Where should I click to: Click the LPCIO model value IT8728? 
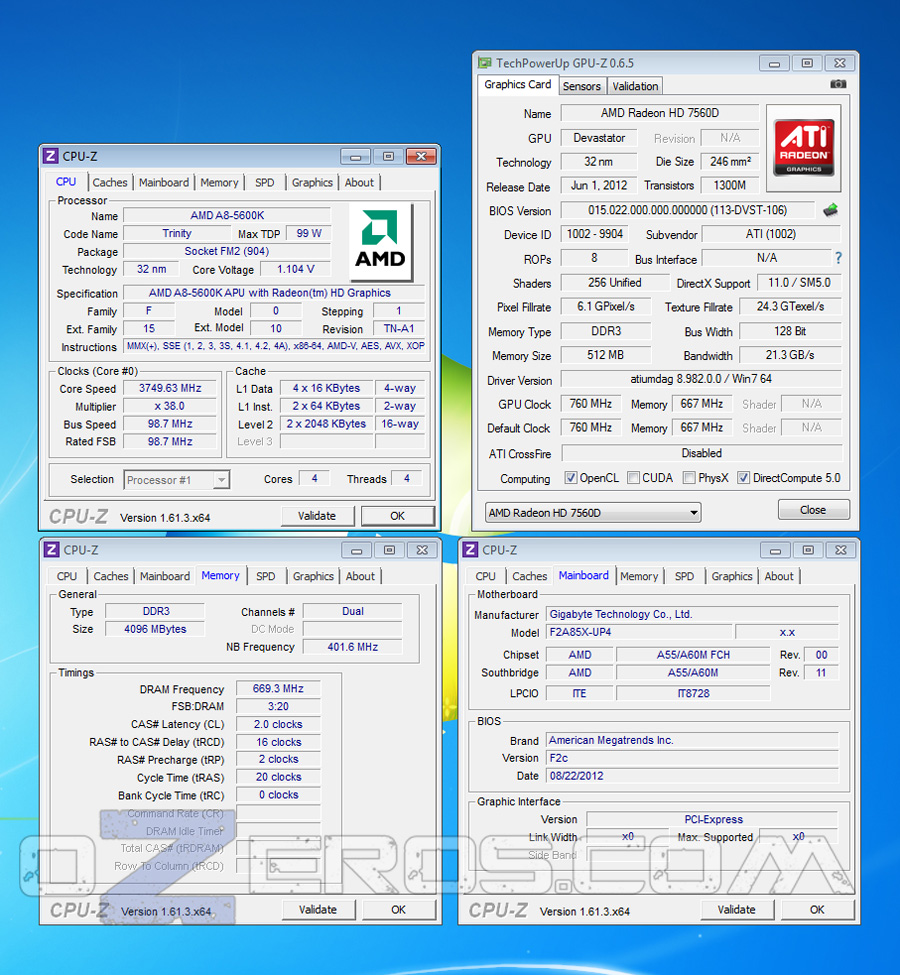click(693, 693)
